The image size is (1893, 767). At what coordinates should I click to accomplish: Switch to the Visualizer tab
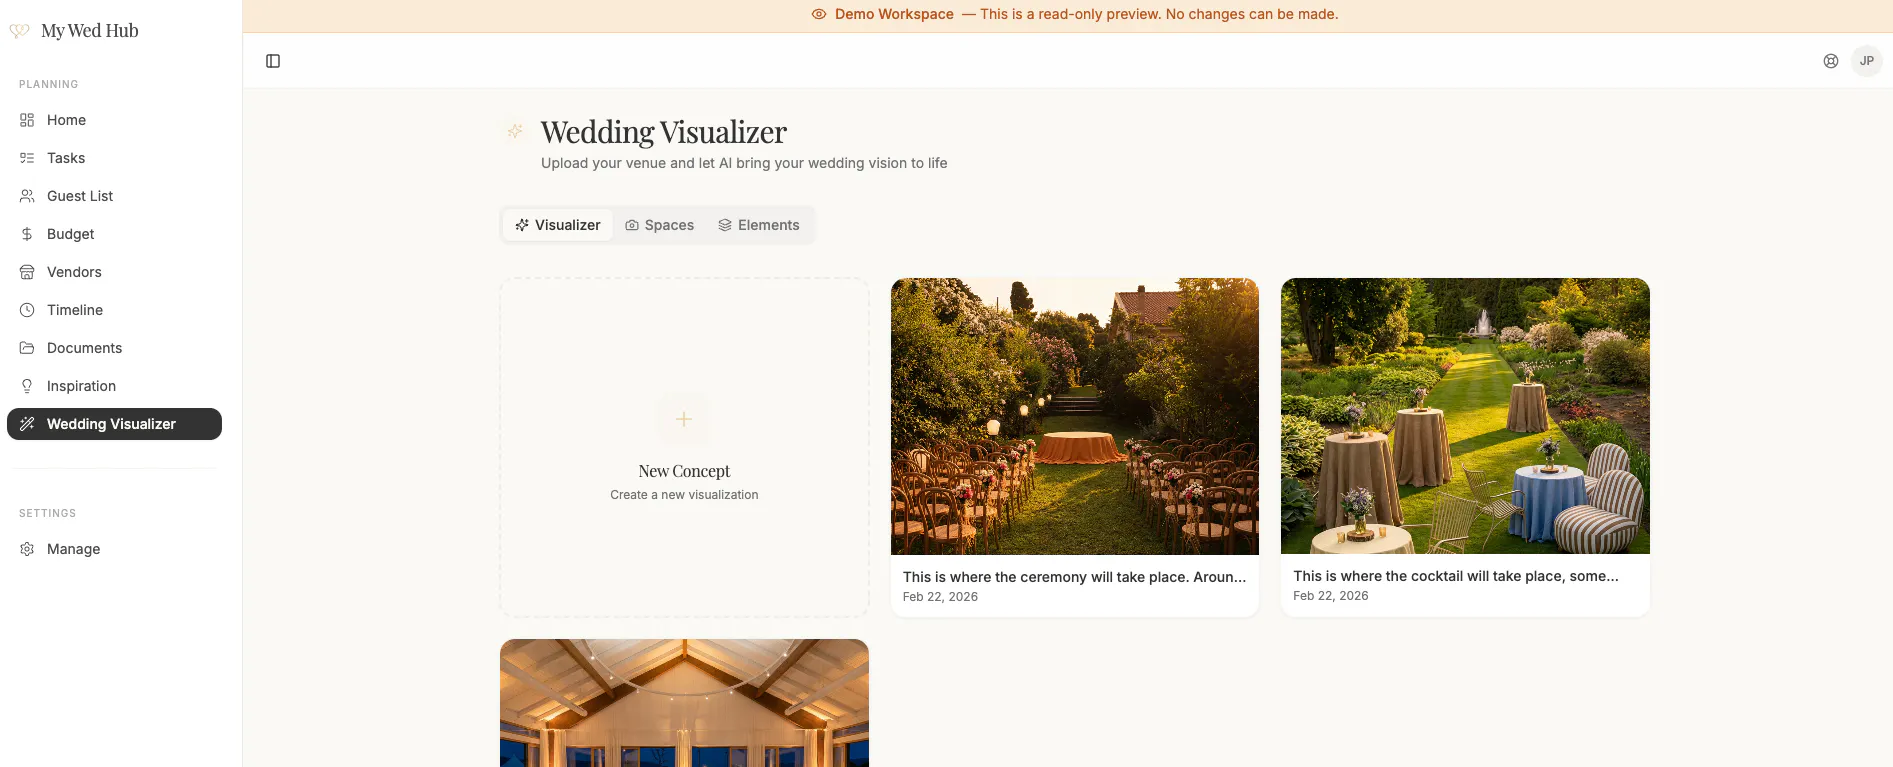558,225
